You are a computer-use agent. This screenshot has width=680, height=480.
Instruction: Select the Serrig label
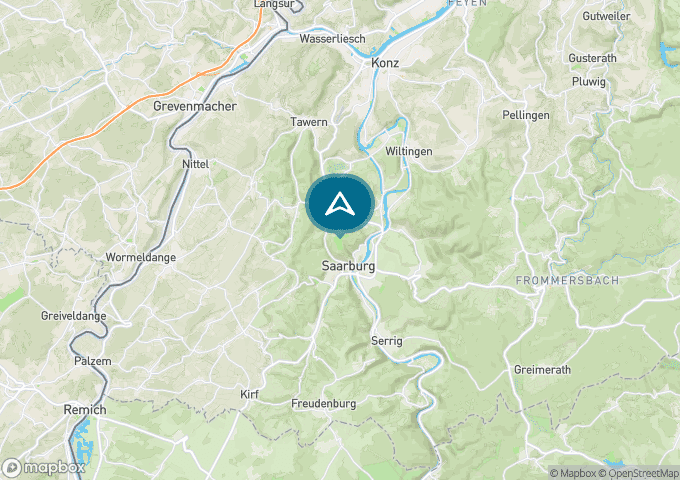(x=387, y=341)
